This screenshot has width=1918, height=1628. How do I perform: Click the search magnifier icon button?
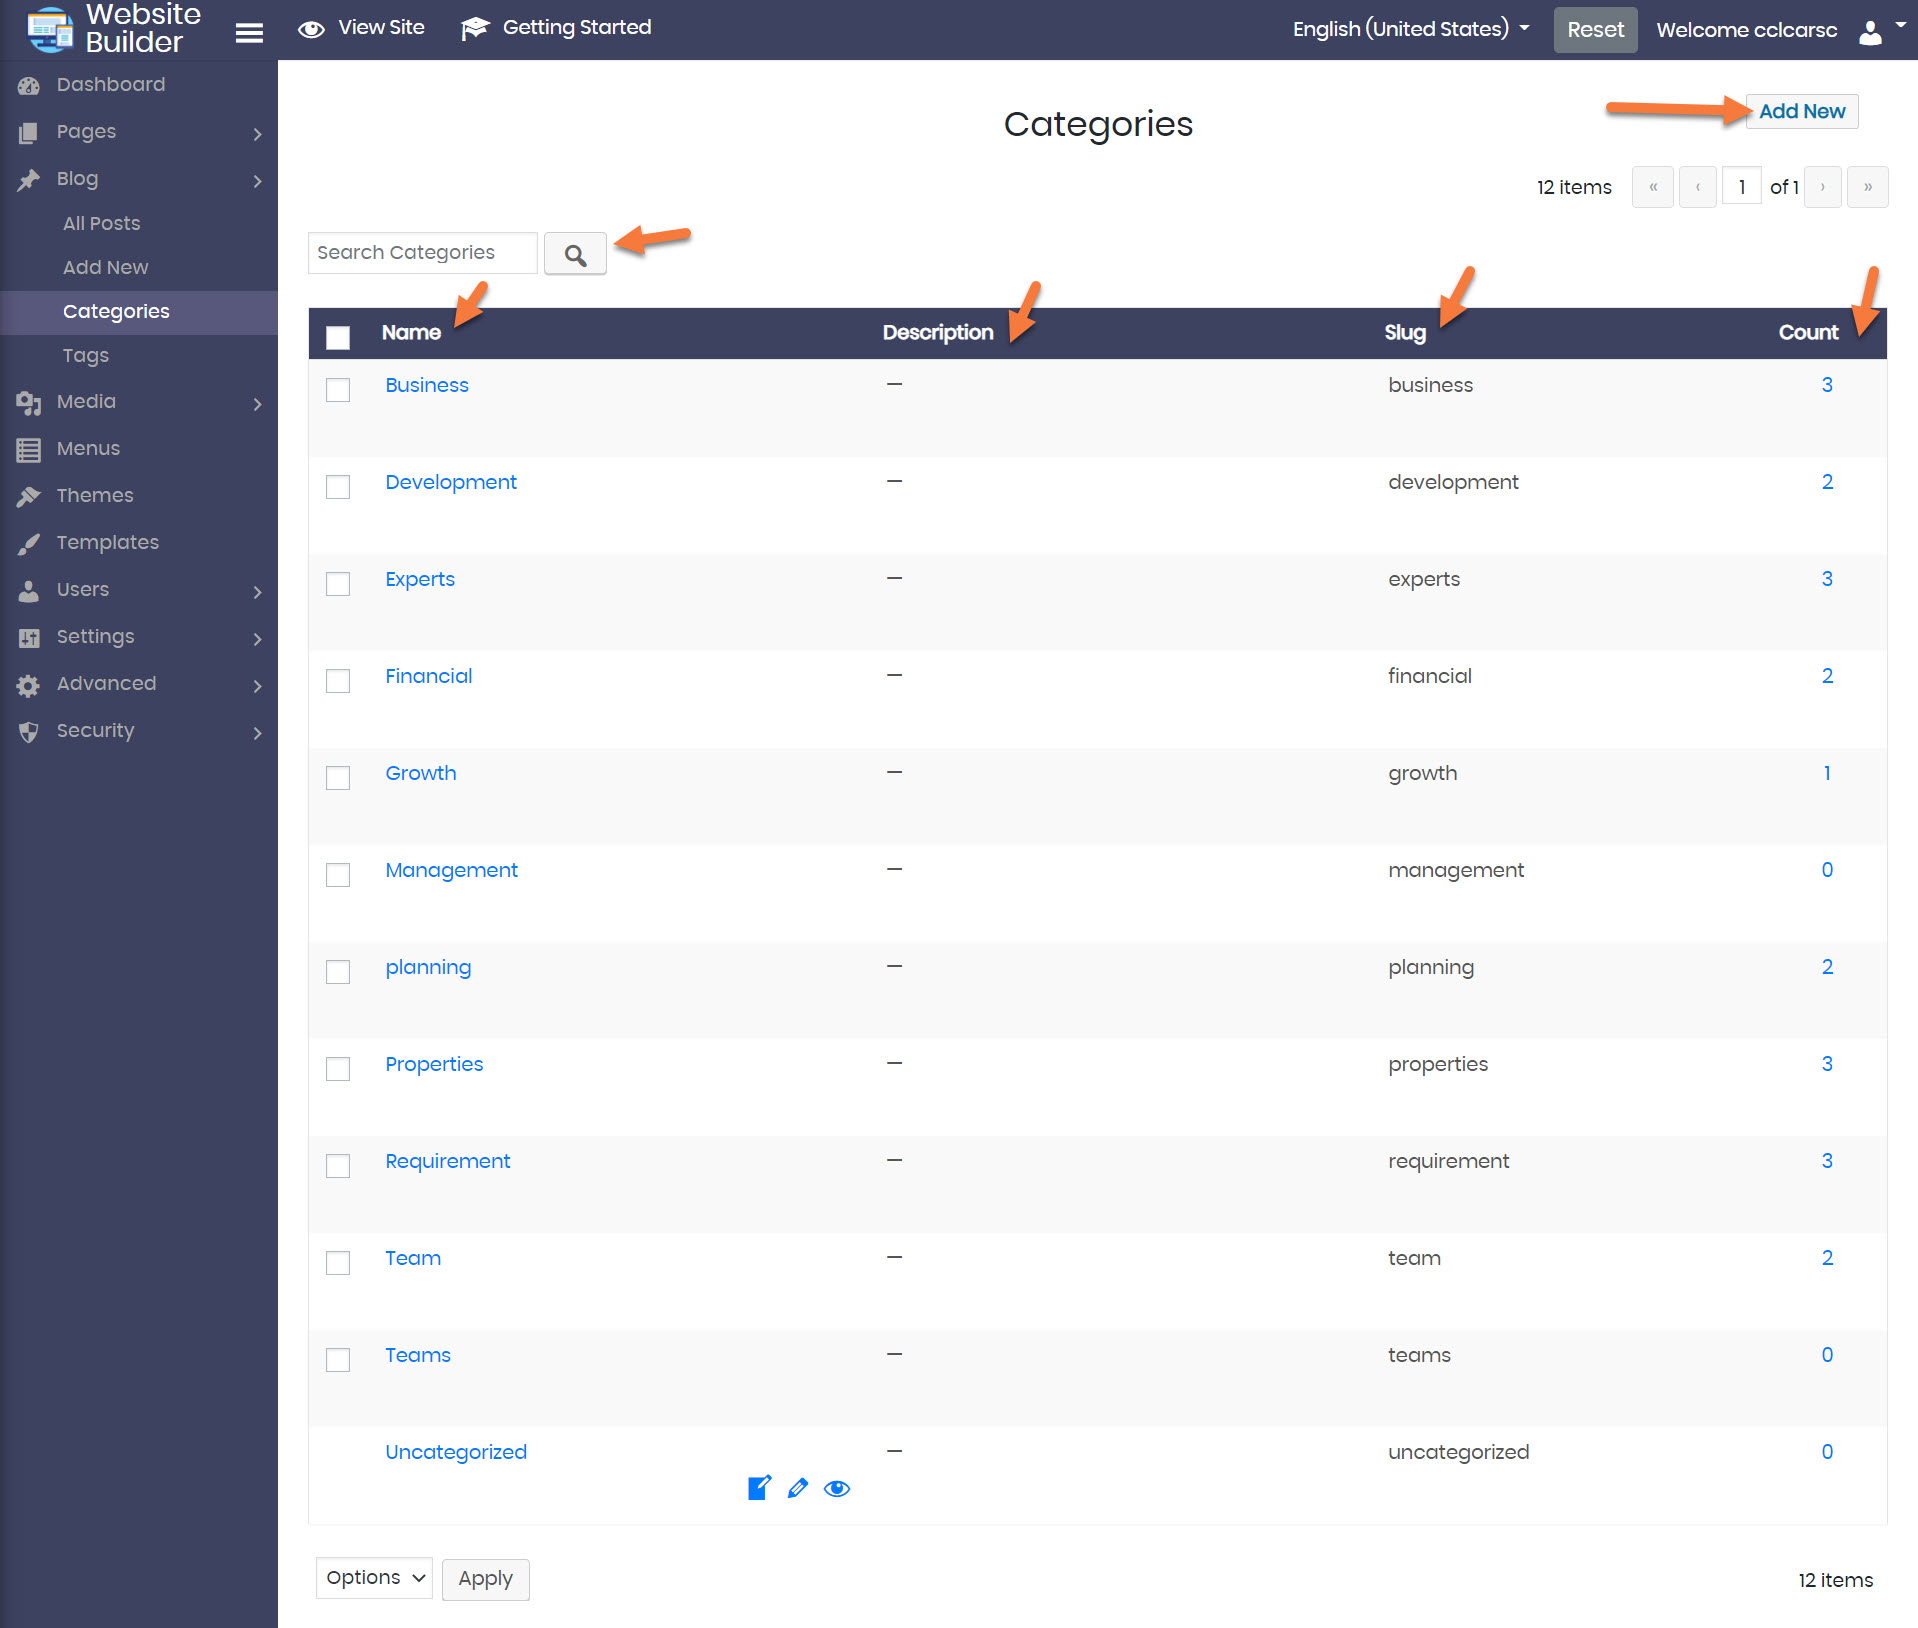(575, 254)
